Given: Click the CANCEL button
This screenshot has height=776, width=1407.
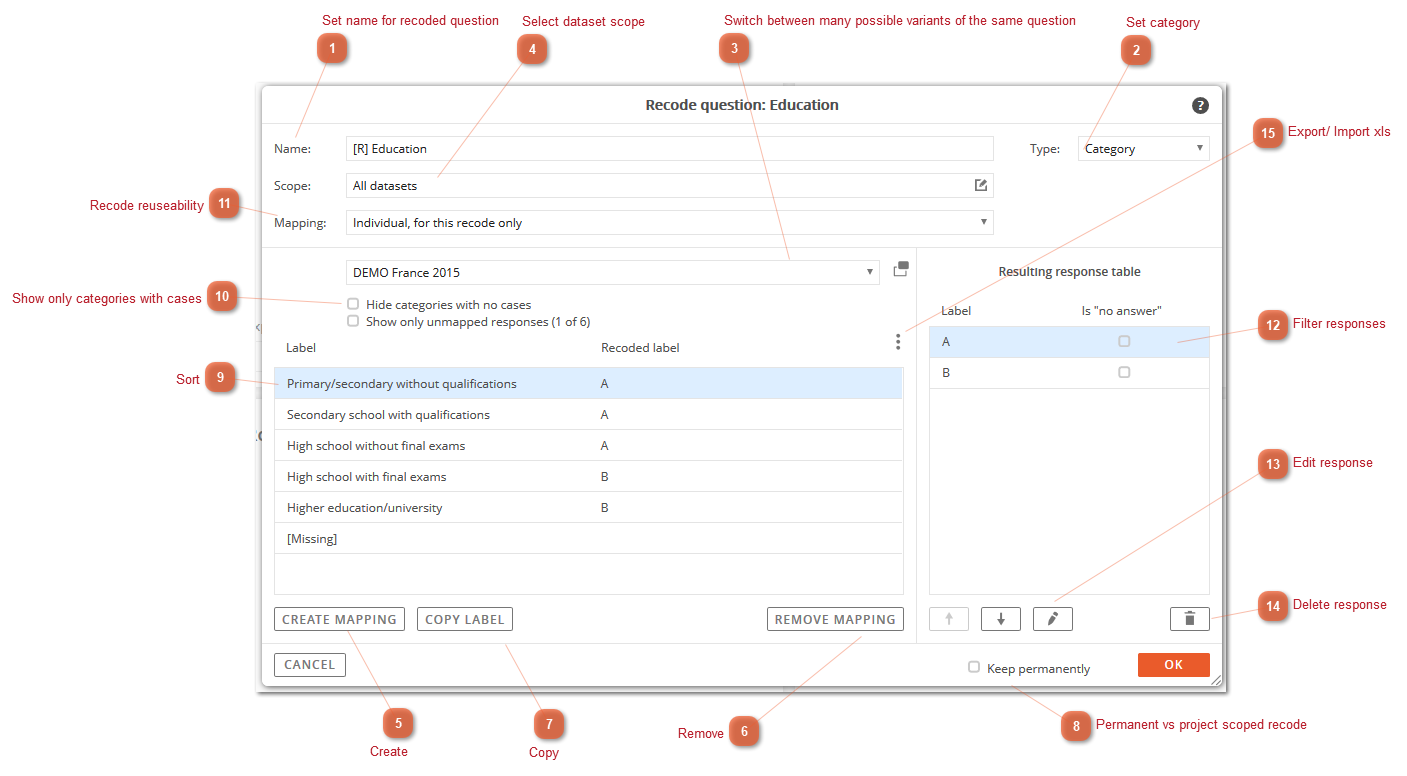Looking at the screenshot, I should click(x=310, y=665).
